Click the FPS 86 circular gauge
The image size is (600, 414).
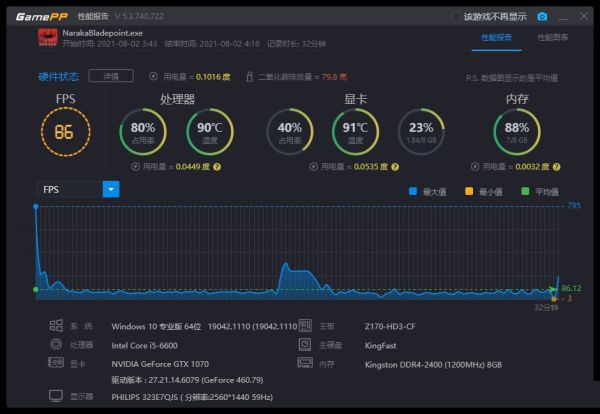point(64,131)
